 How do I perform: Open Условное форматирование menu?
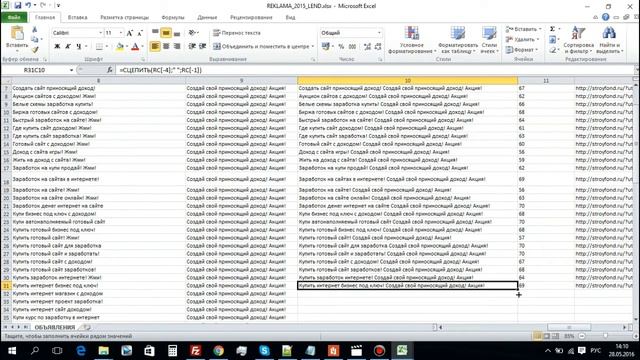tap(412, 40)
